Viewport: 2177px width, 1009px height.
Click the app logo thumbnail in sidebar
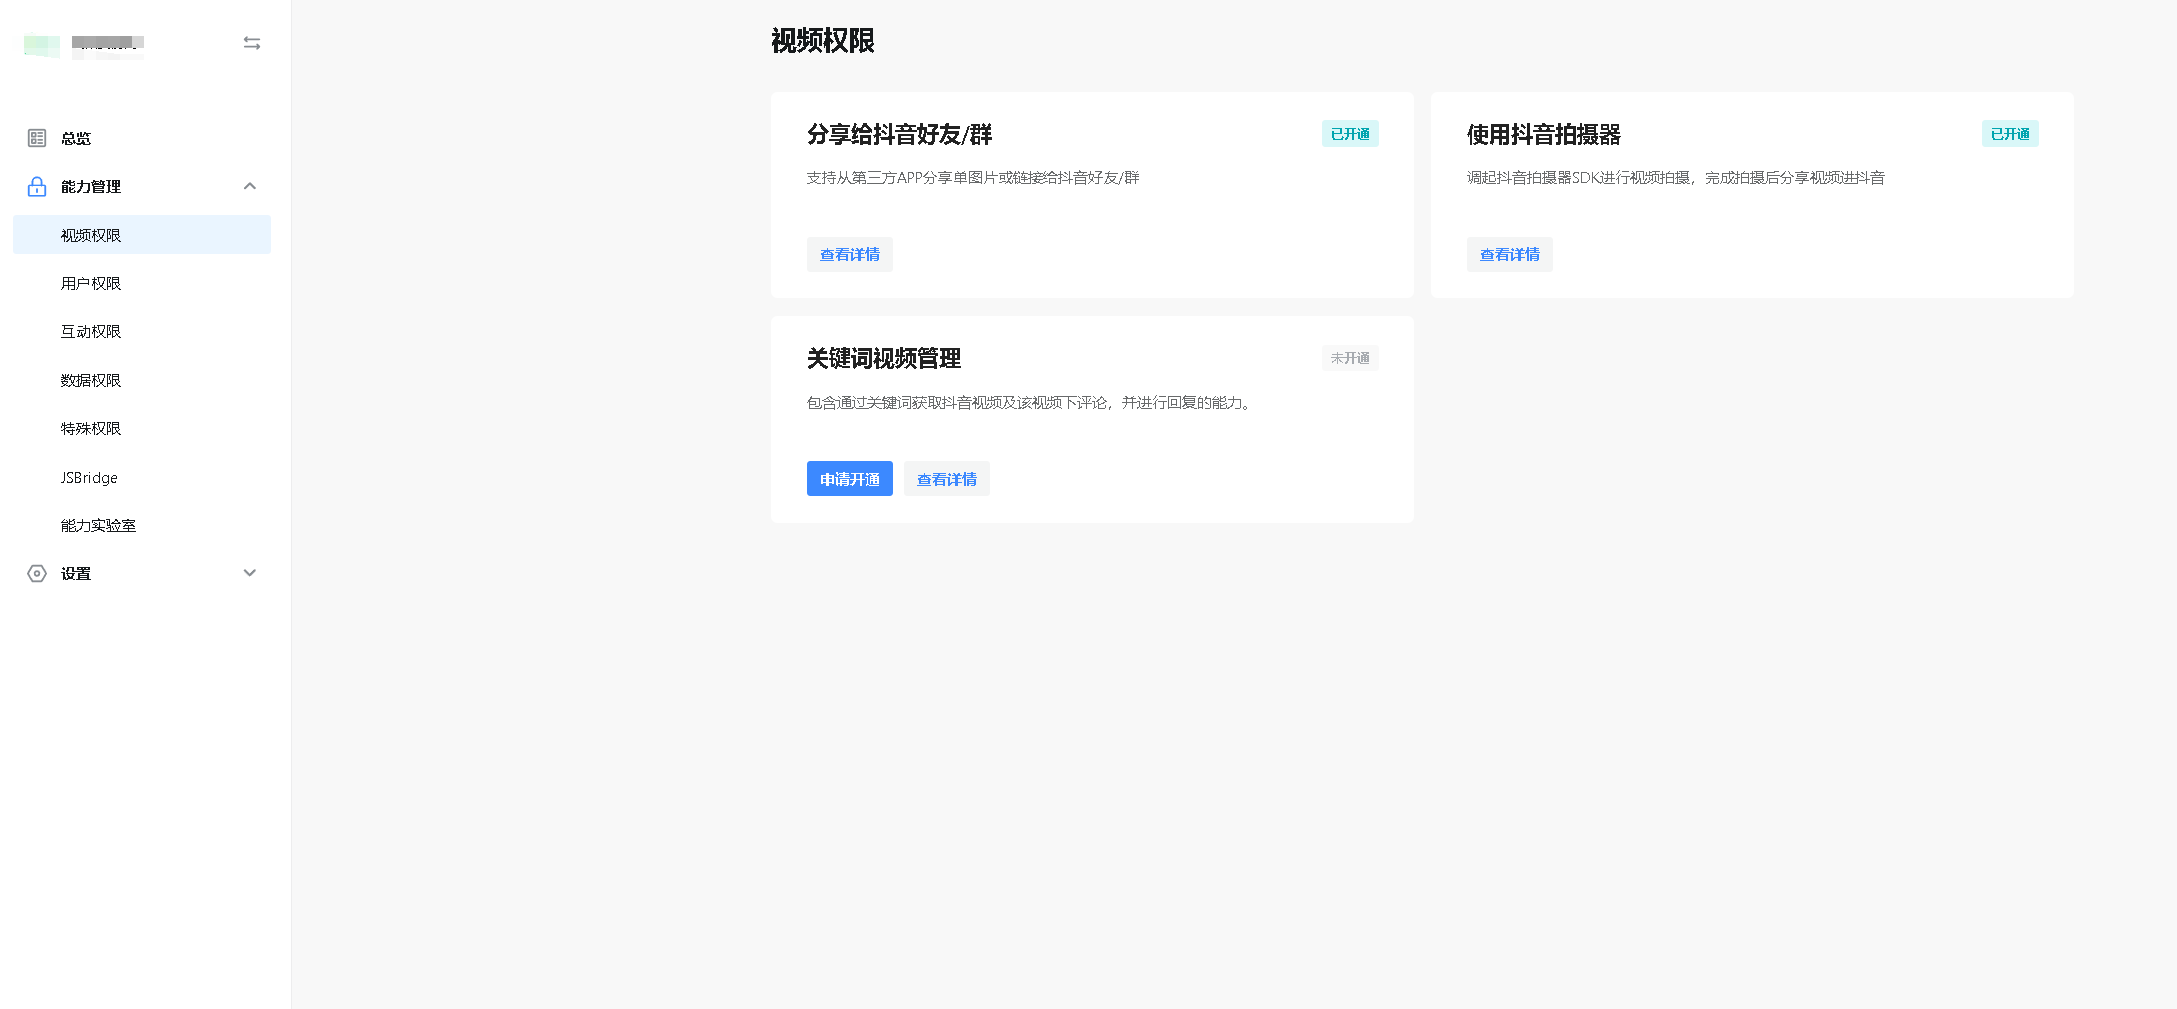point(42,45)
